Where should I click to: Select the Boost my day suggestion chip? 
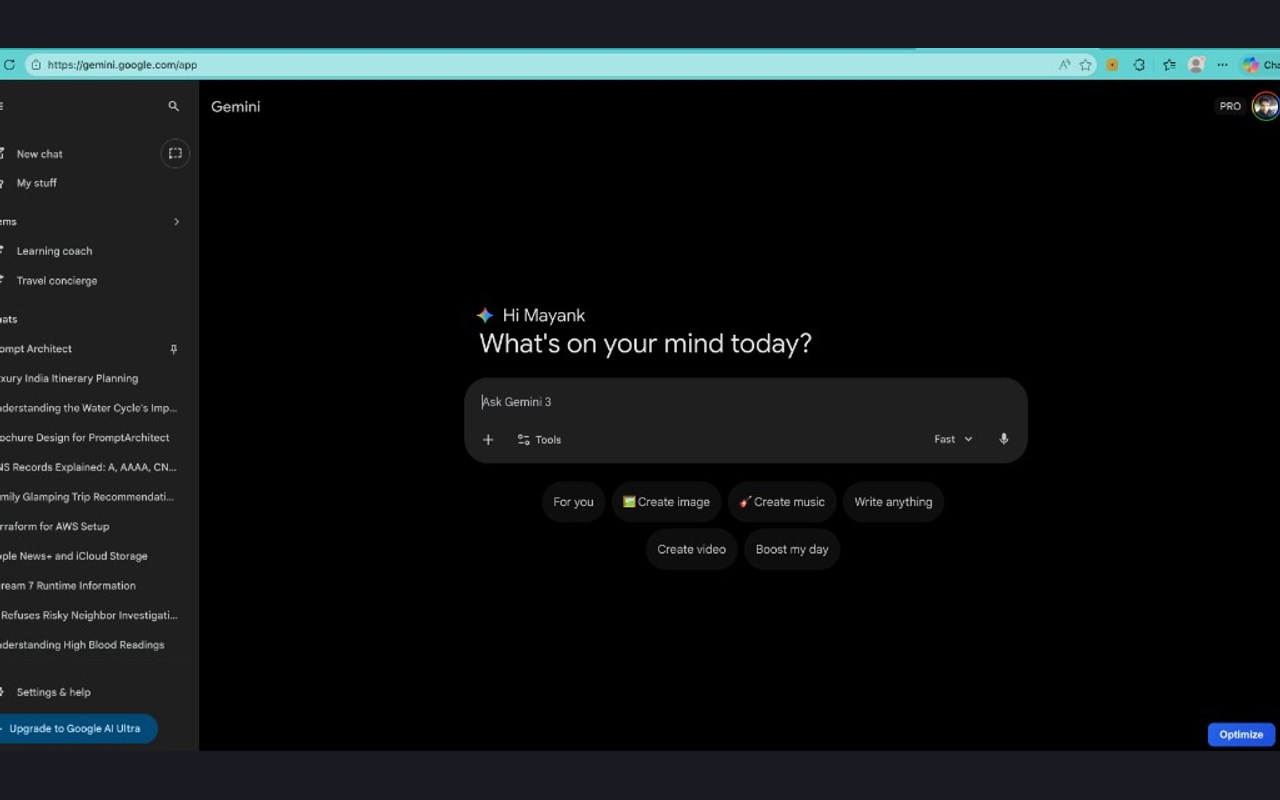point(792,549)
